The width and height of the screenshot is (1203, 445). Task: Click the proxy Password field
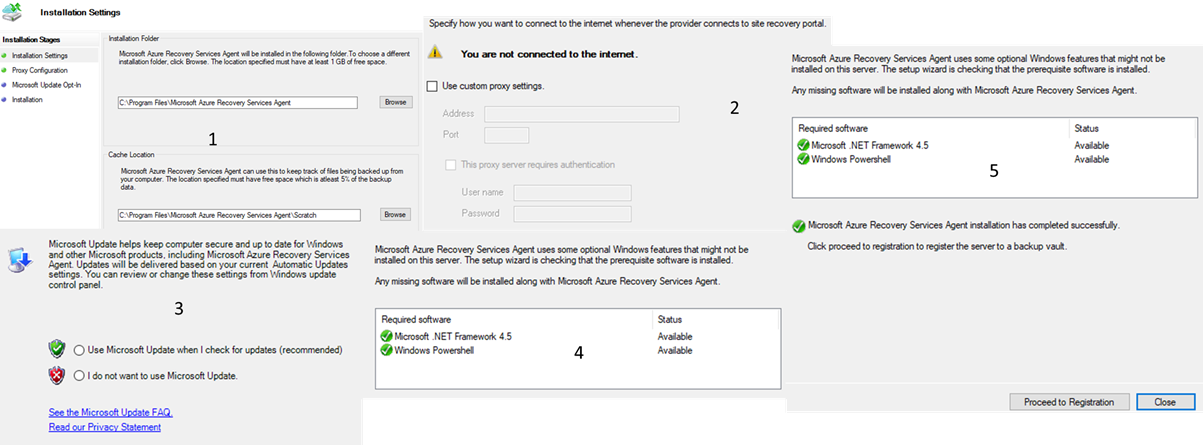(x=571, y=213)
